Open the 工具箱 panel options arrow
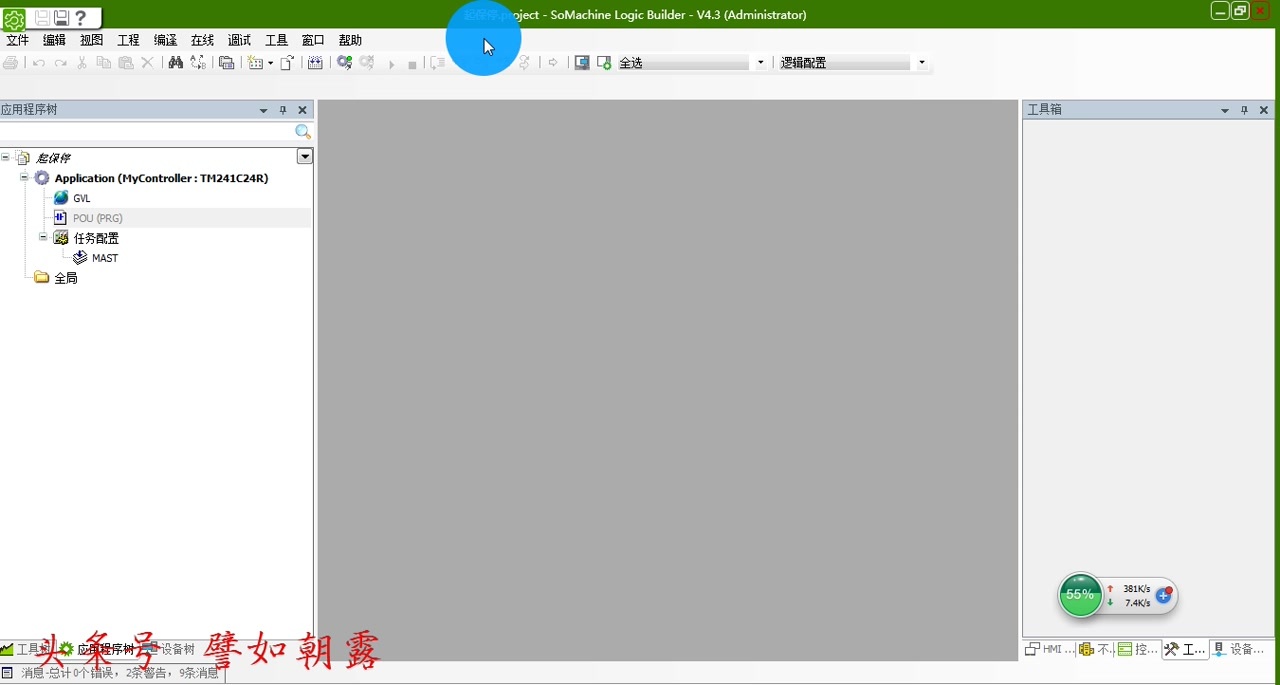Image resolution: width=1280 pixels, height=685 pixels. click(1225, 110)
